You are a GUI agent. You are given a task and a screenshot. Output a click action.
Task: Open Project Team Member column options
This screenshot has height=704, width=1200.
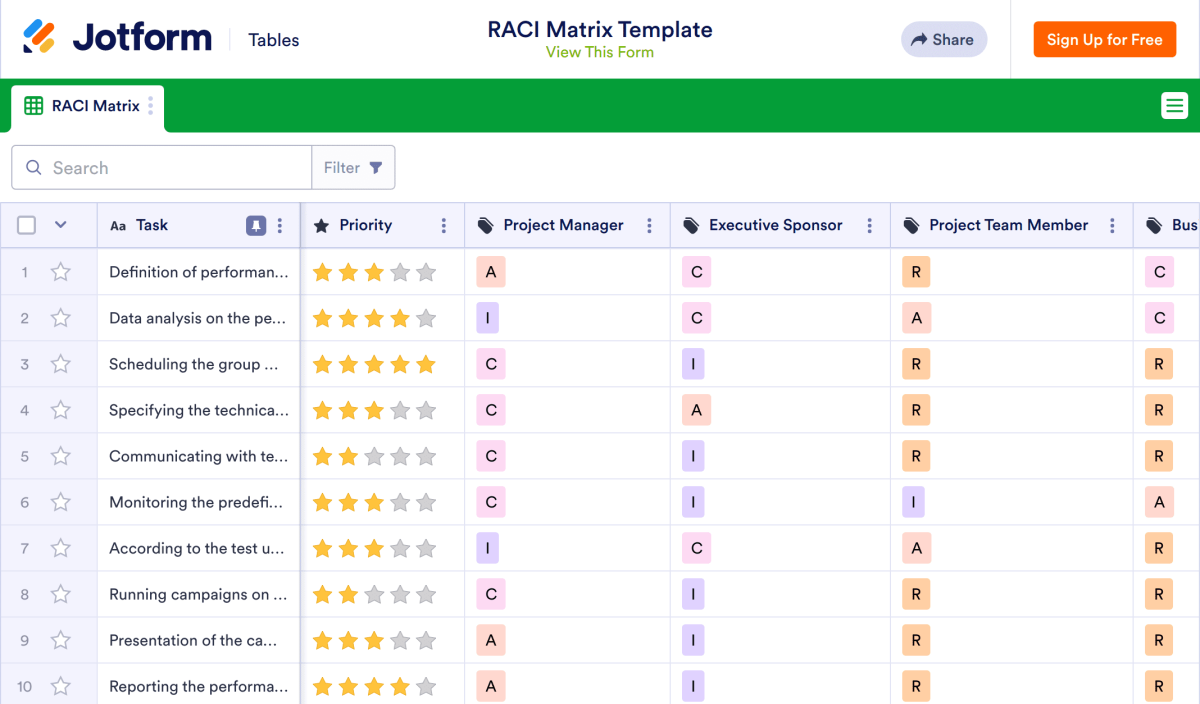(1112, 226)
